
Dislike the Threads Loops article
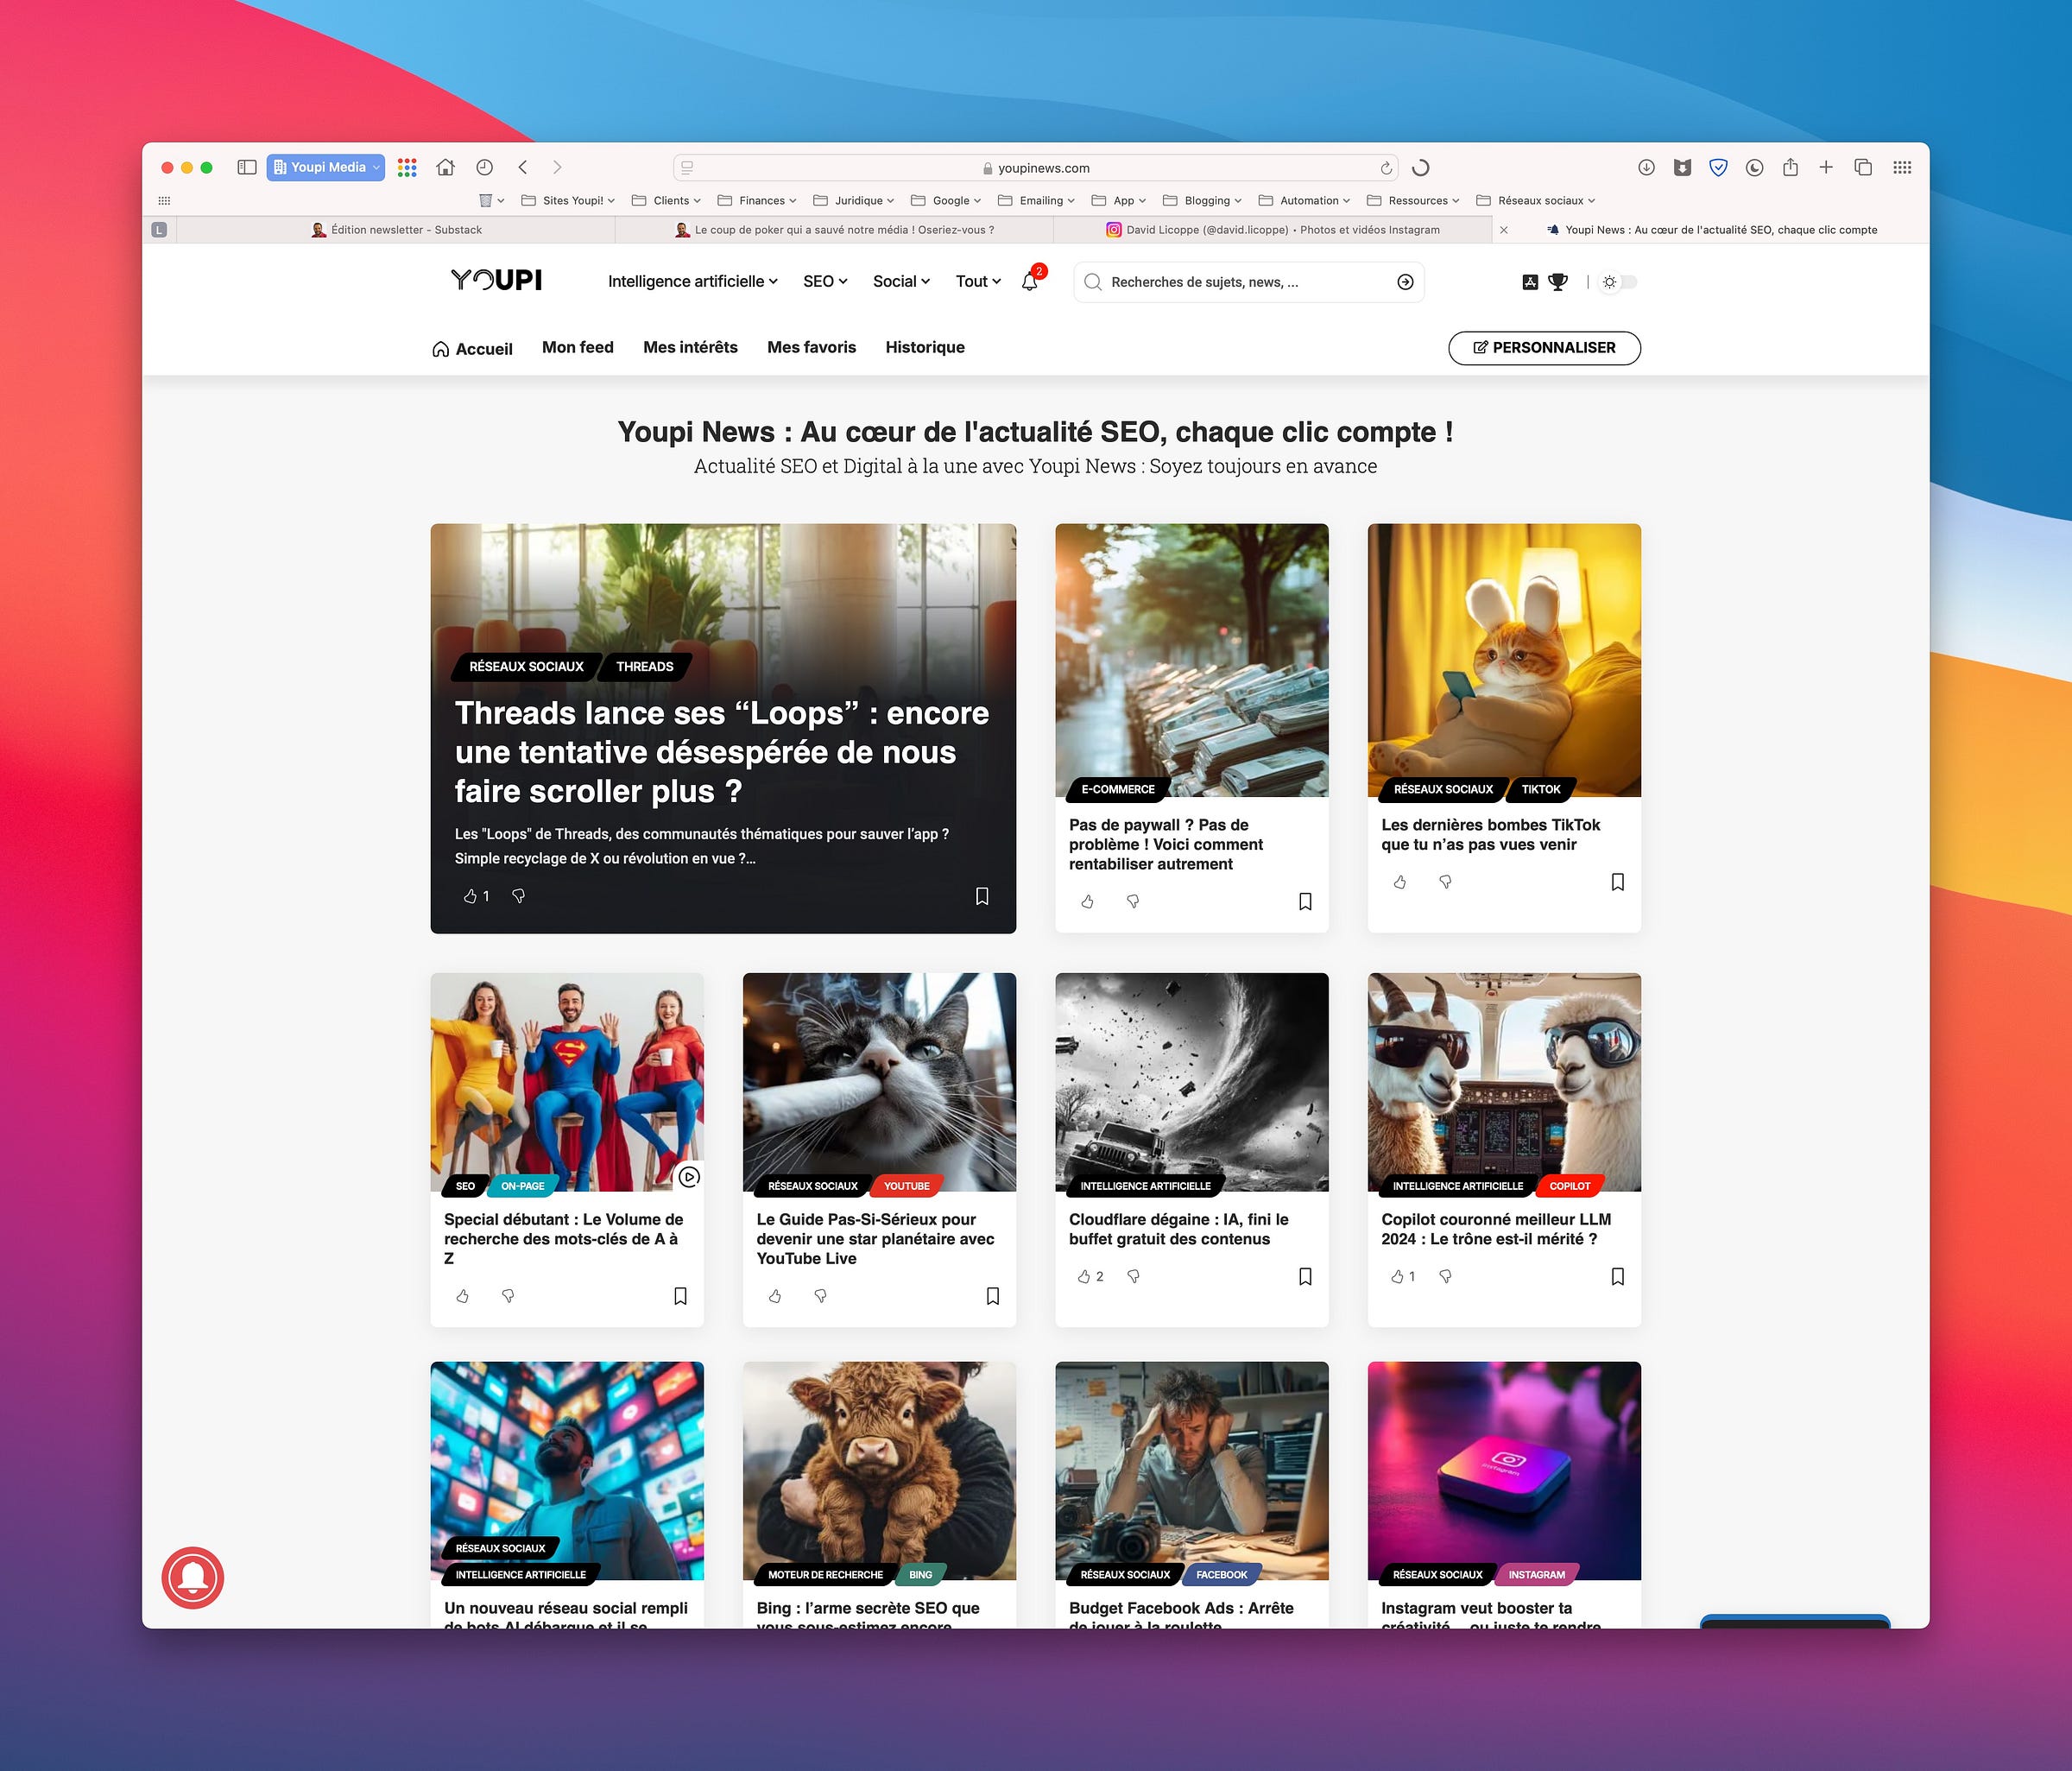tap(518, 896)
